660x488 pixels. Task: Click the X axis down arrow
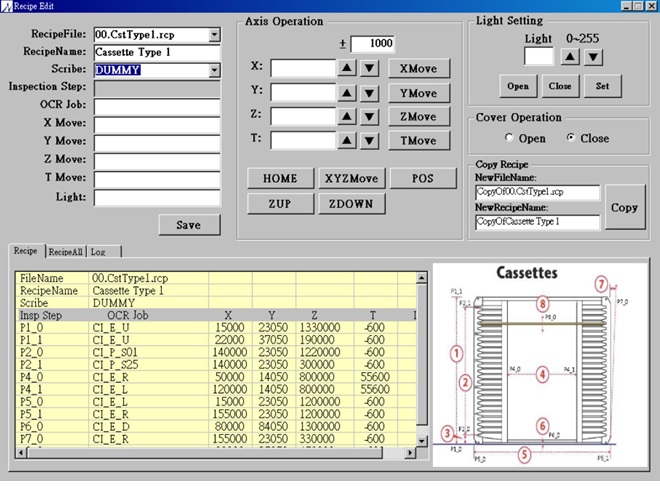(x=369, y=69)
